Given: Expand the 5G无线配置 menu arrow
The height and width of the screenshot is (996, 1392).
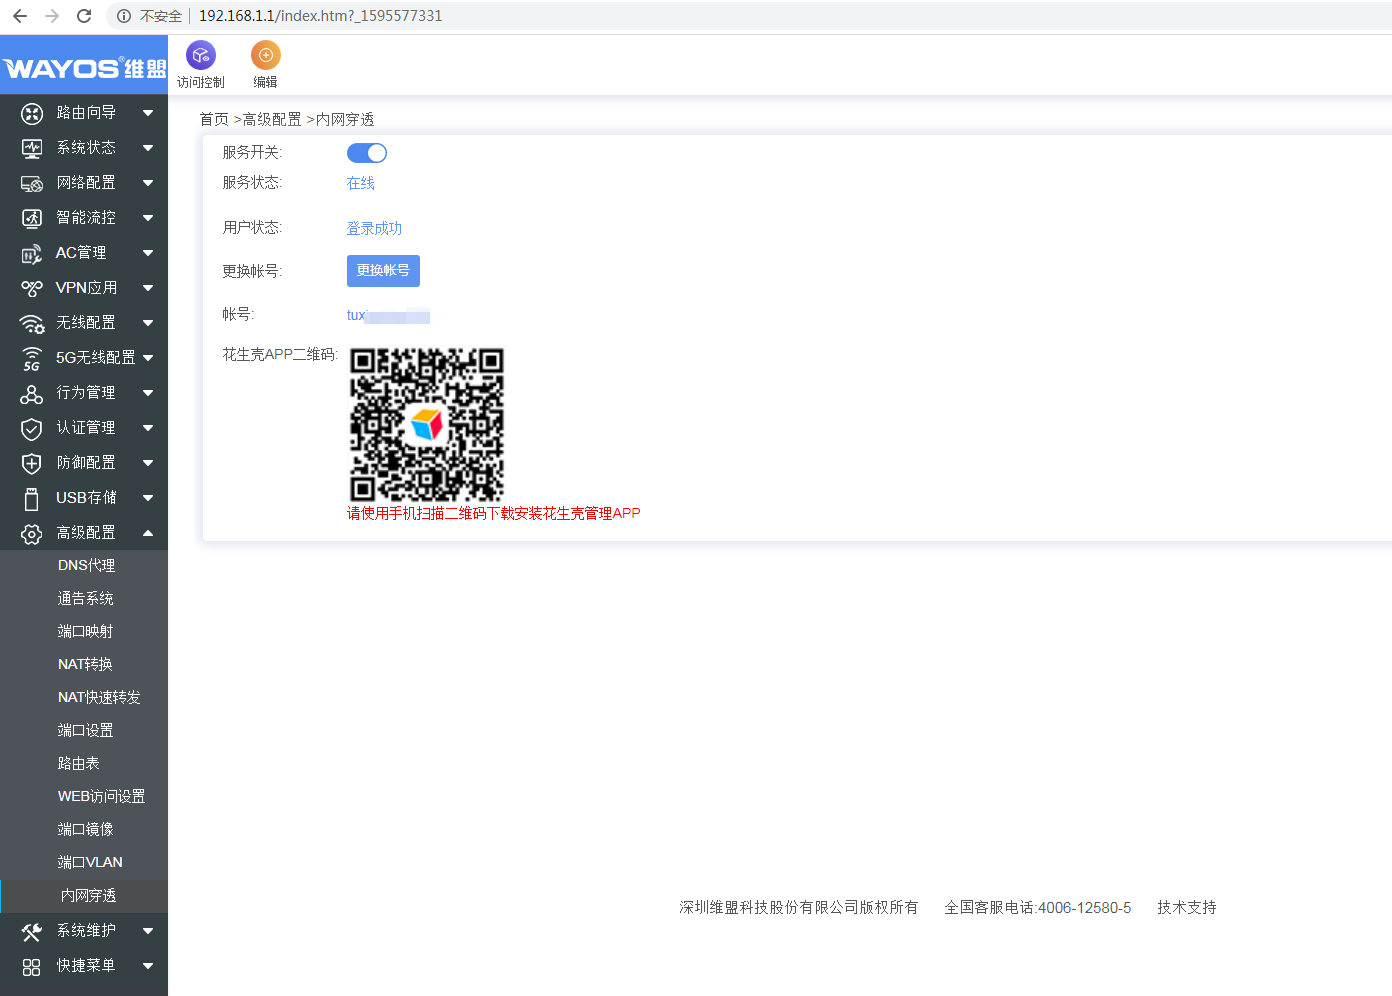Looking at the screenshot, I should (148, 358).
